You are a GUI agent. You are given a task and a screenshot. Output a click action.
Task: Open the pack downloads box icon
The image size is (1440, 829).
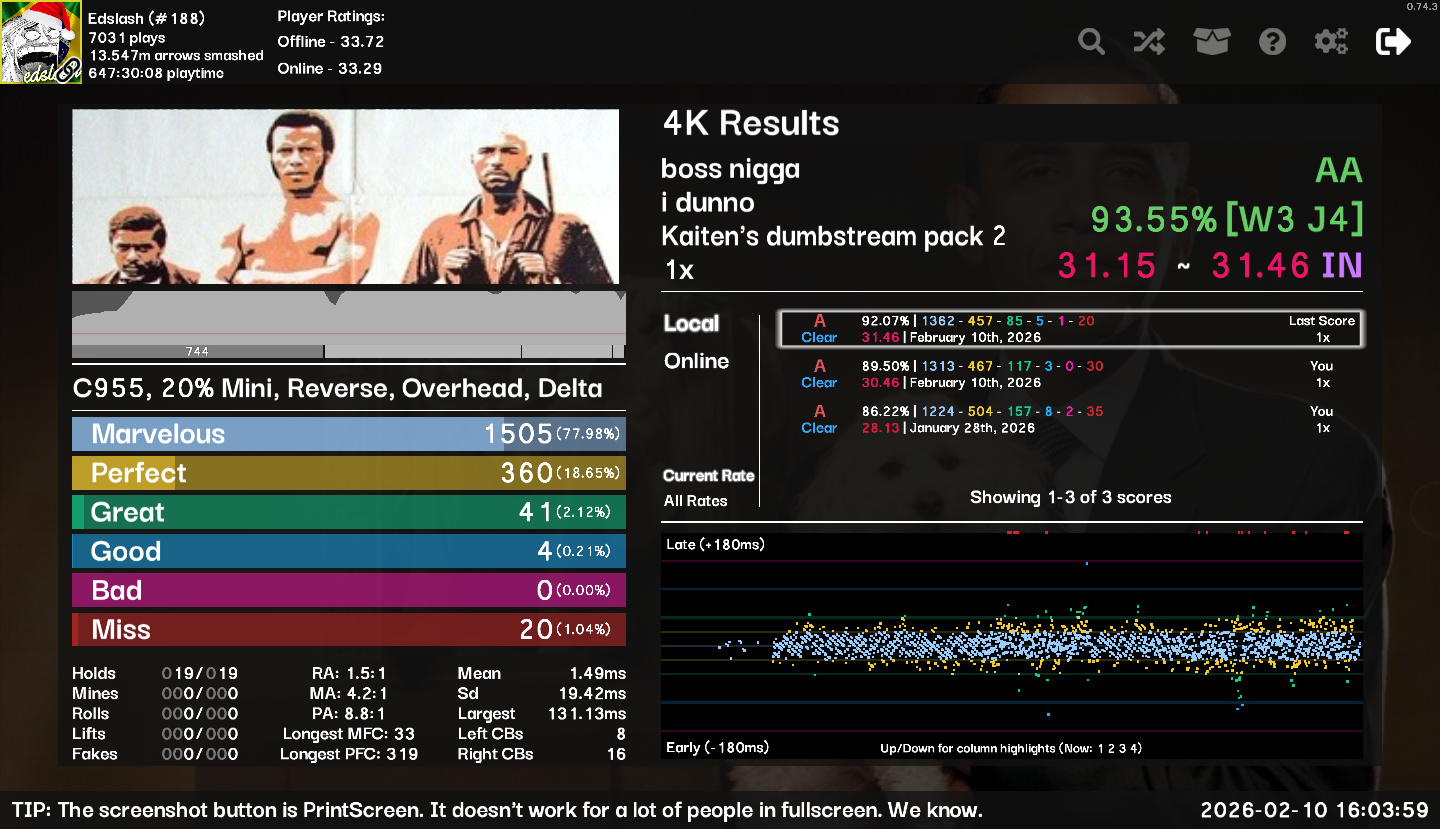point(1211,42)
